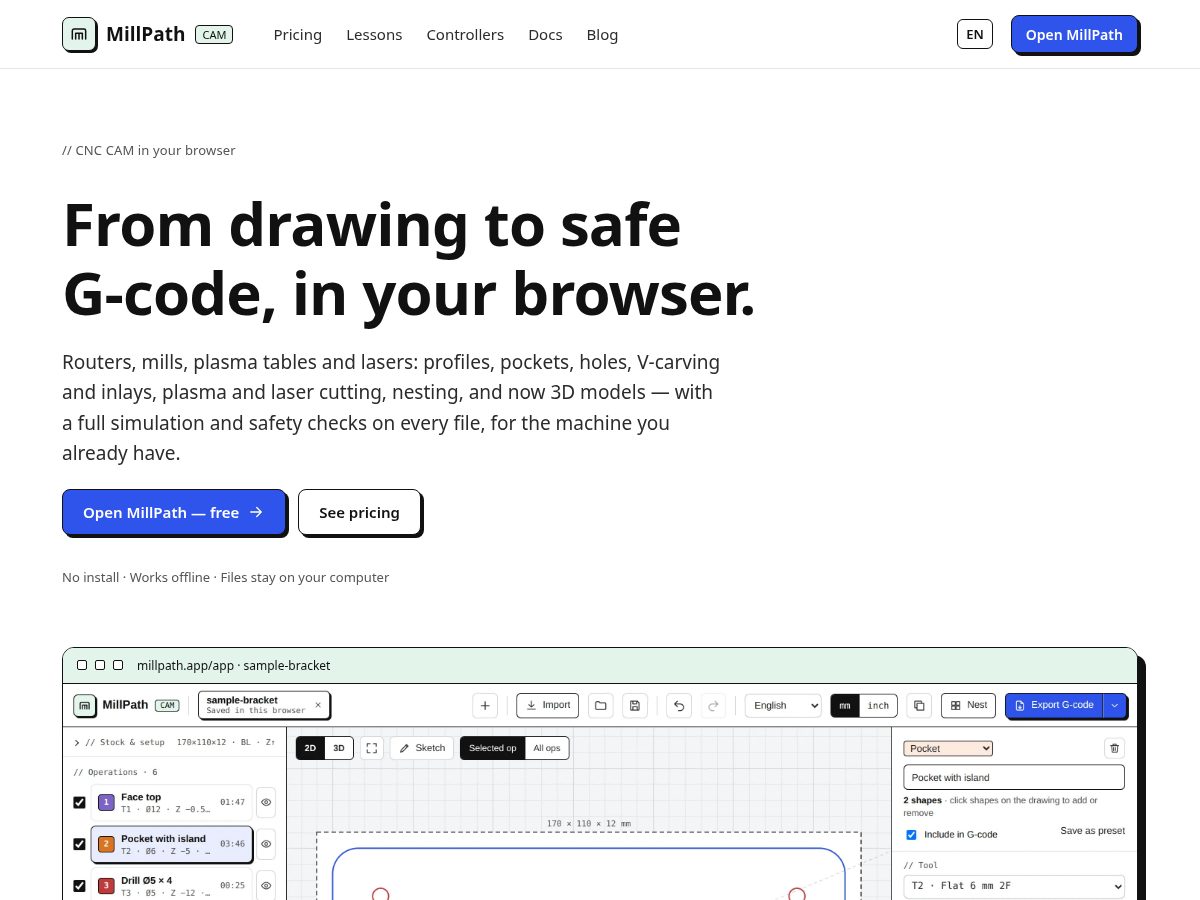Open the Pricing nav item

[x=298, y=34]
